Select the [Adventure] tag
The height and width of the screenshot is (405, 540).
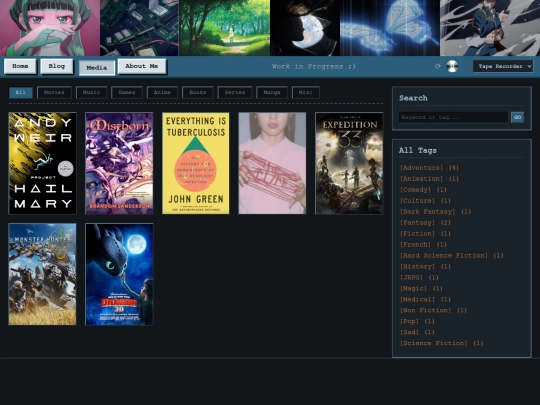[421, 168]
